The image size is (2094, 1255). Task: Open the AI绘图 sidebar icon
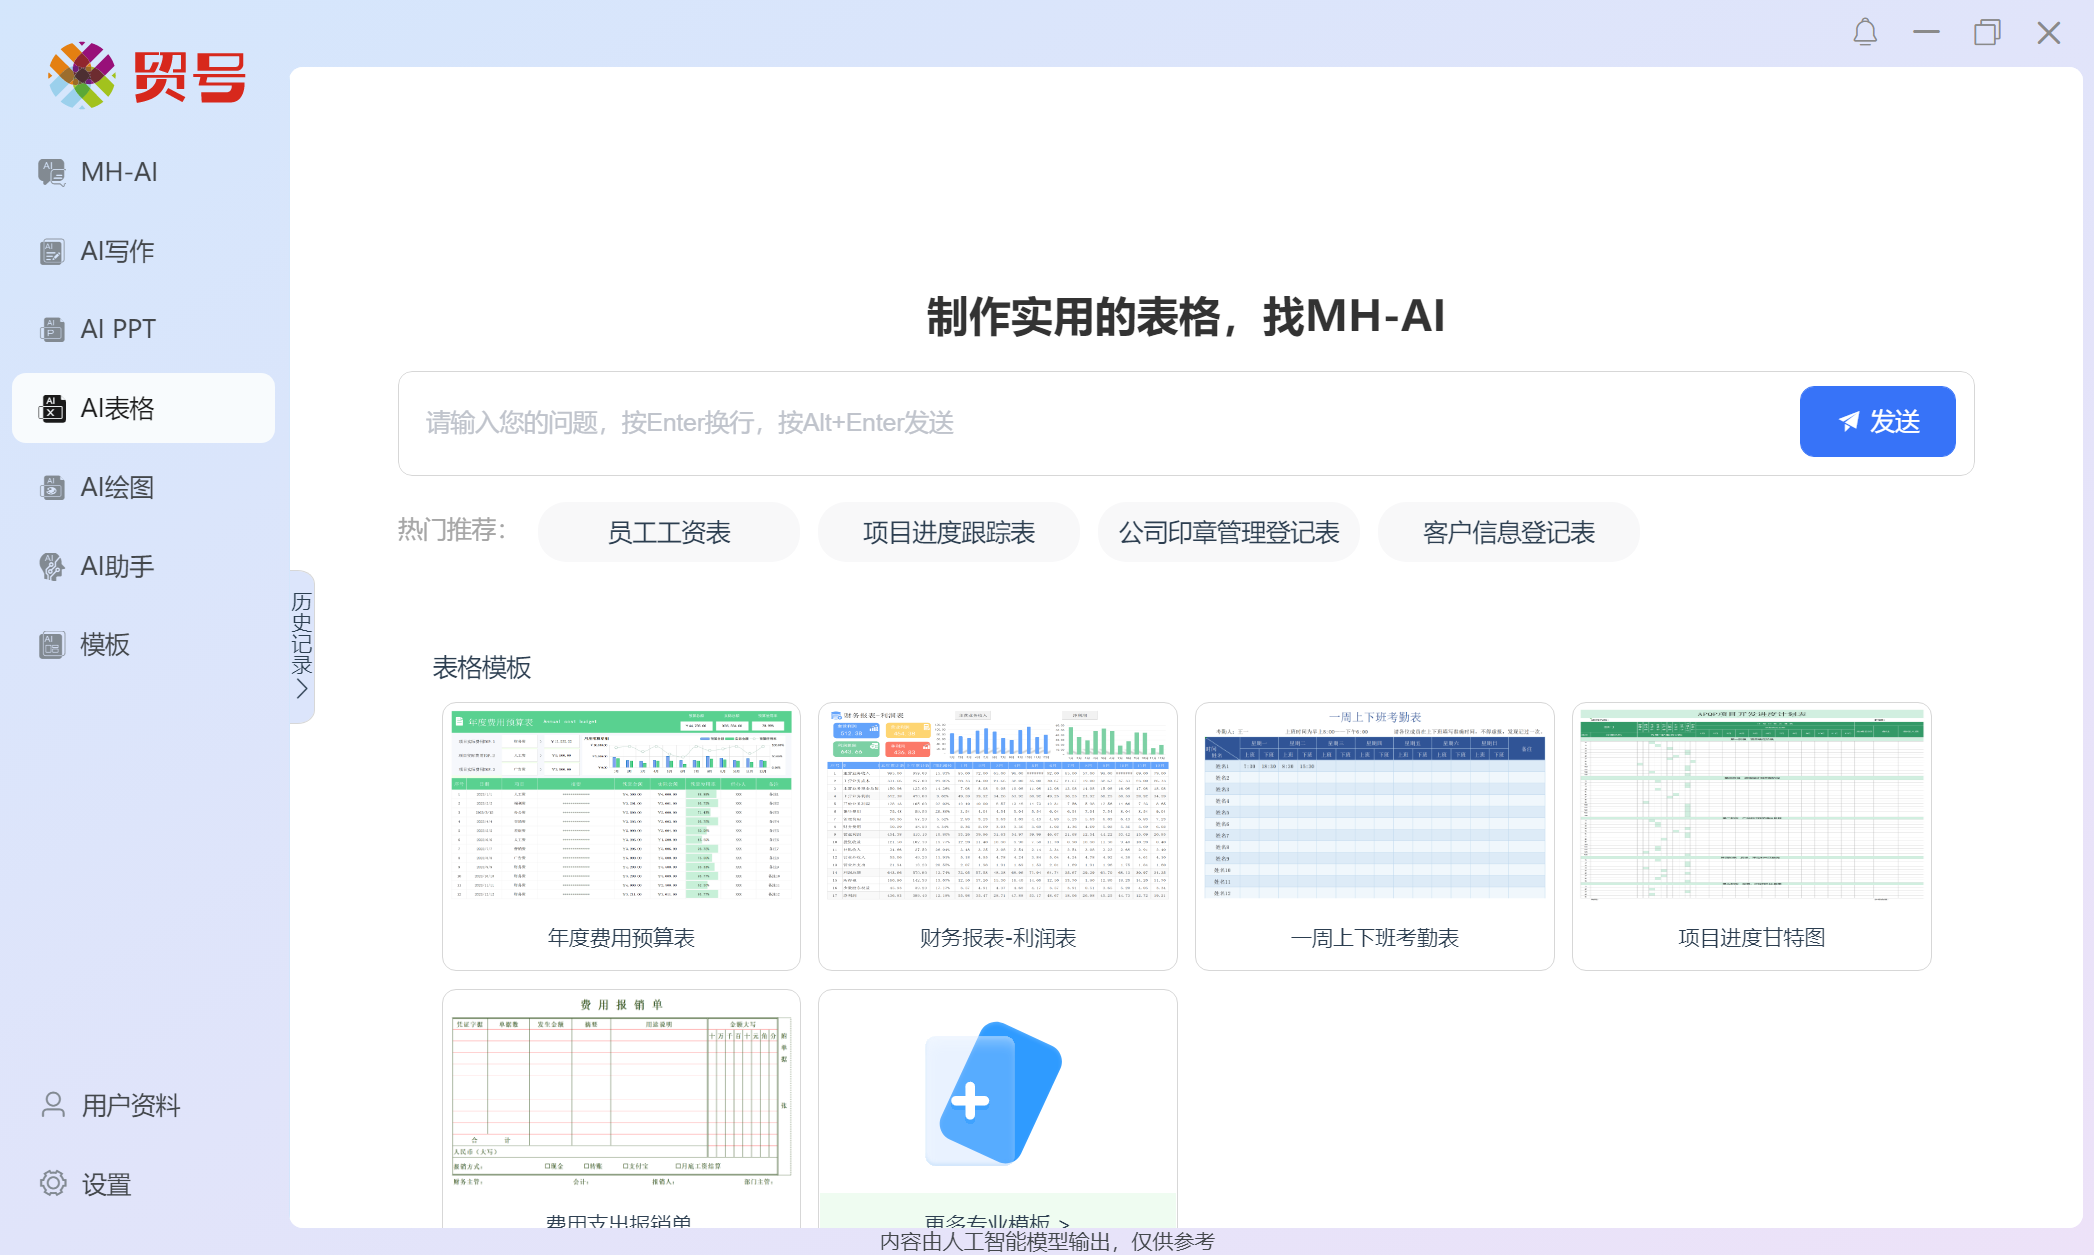click(x=52, y=487)
